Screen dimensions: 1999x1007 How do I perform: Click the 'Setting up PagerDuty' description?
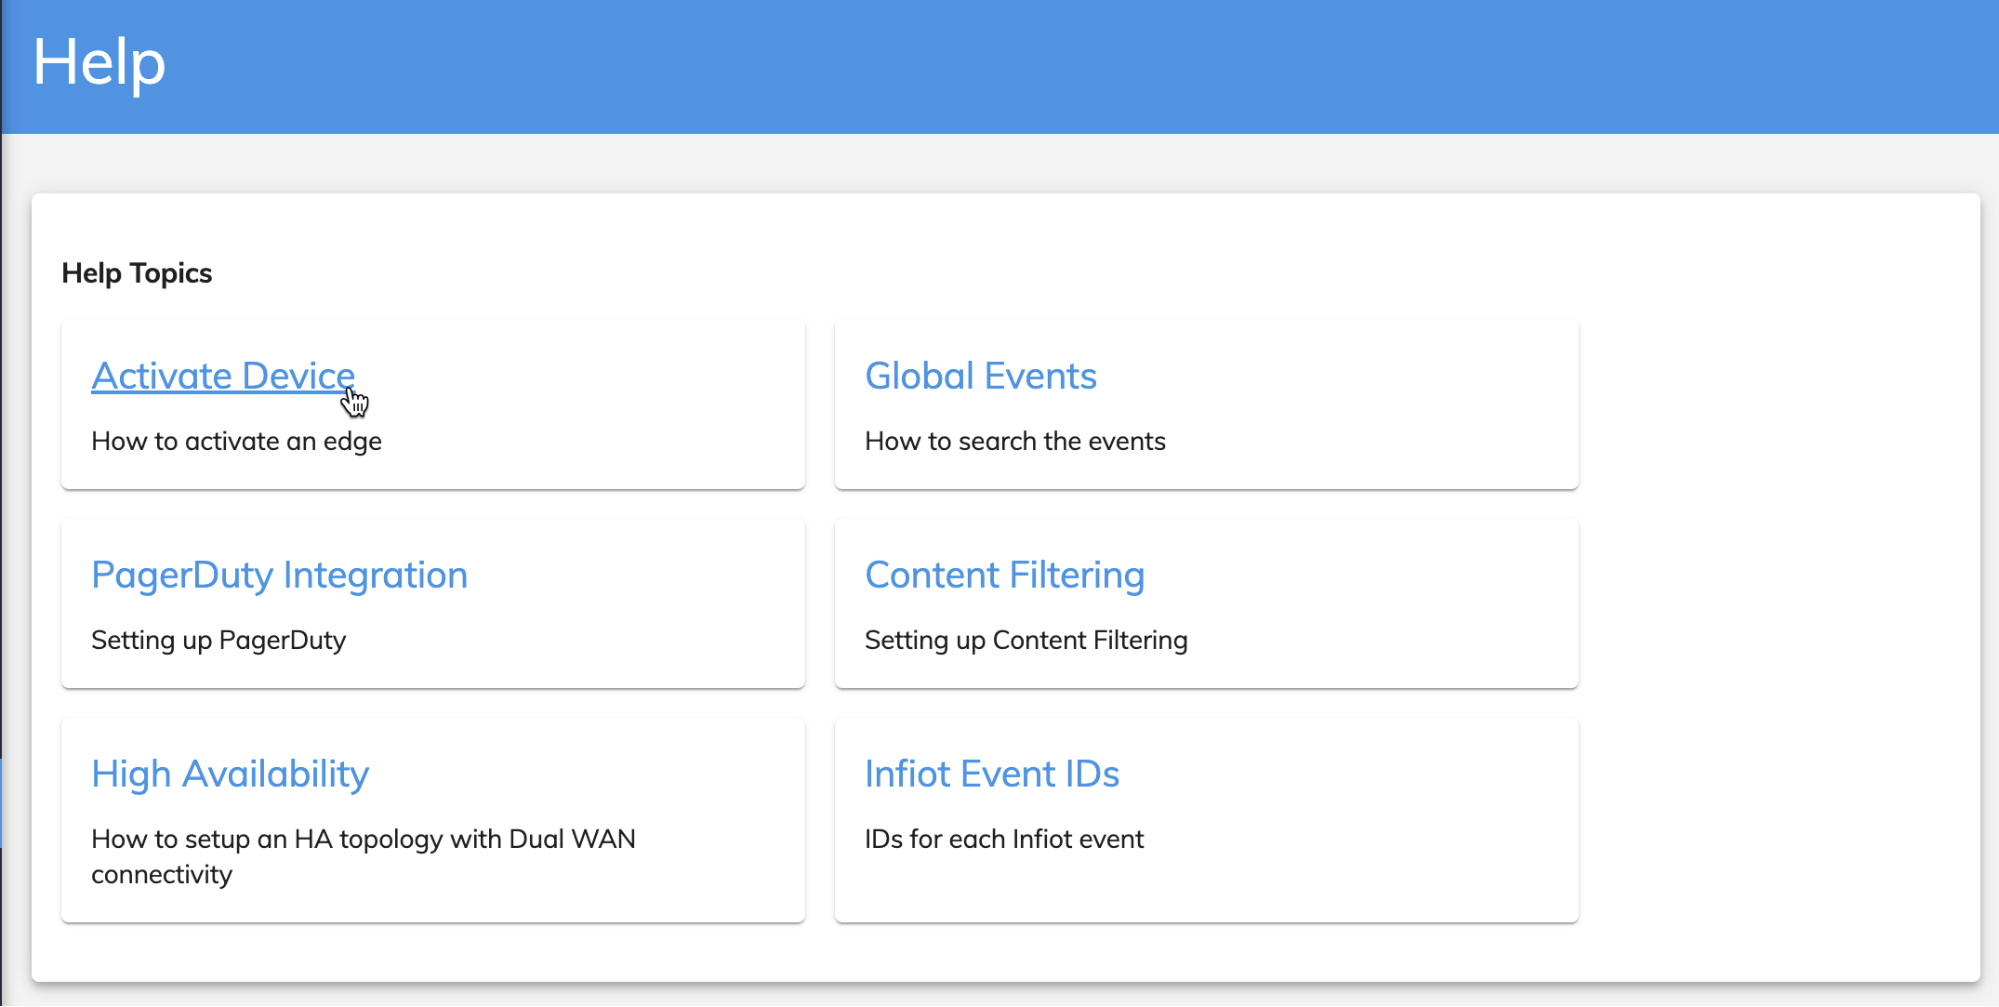[x=218, y=640]
